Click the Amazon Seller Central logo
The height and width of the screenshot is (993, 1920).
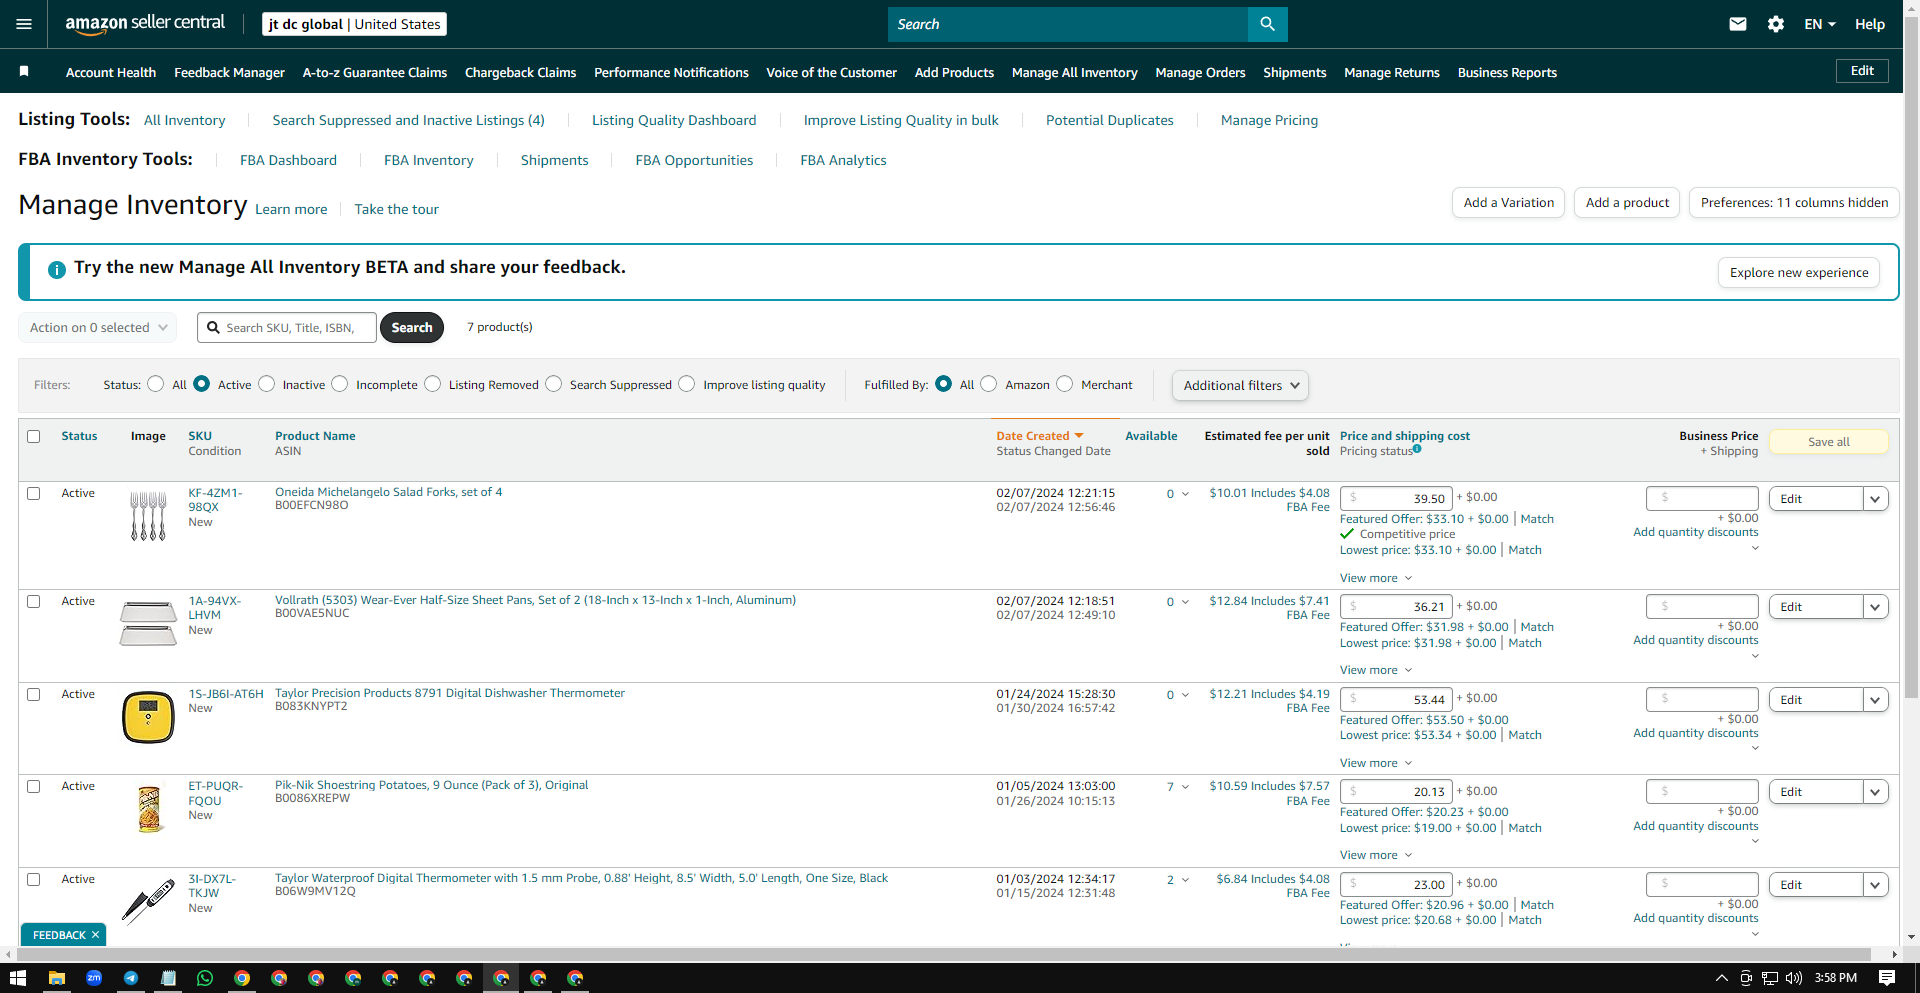[x=145, y=24]
